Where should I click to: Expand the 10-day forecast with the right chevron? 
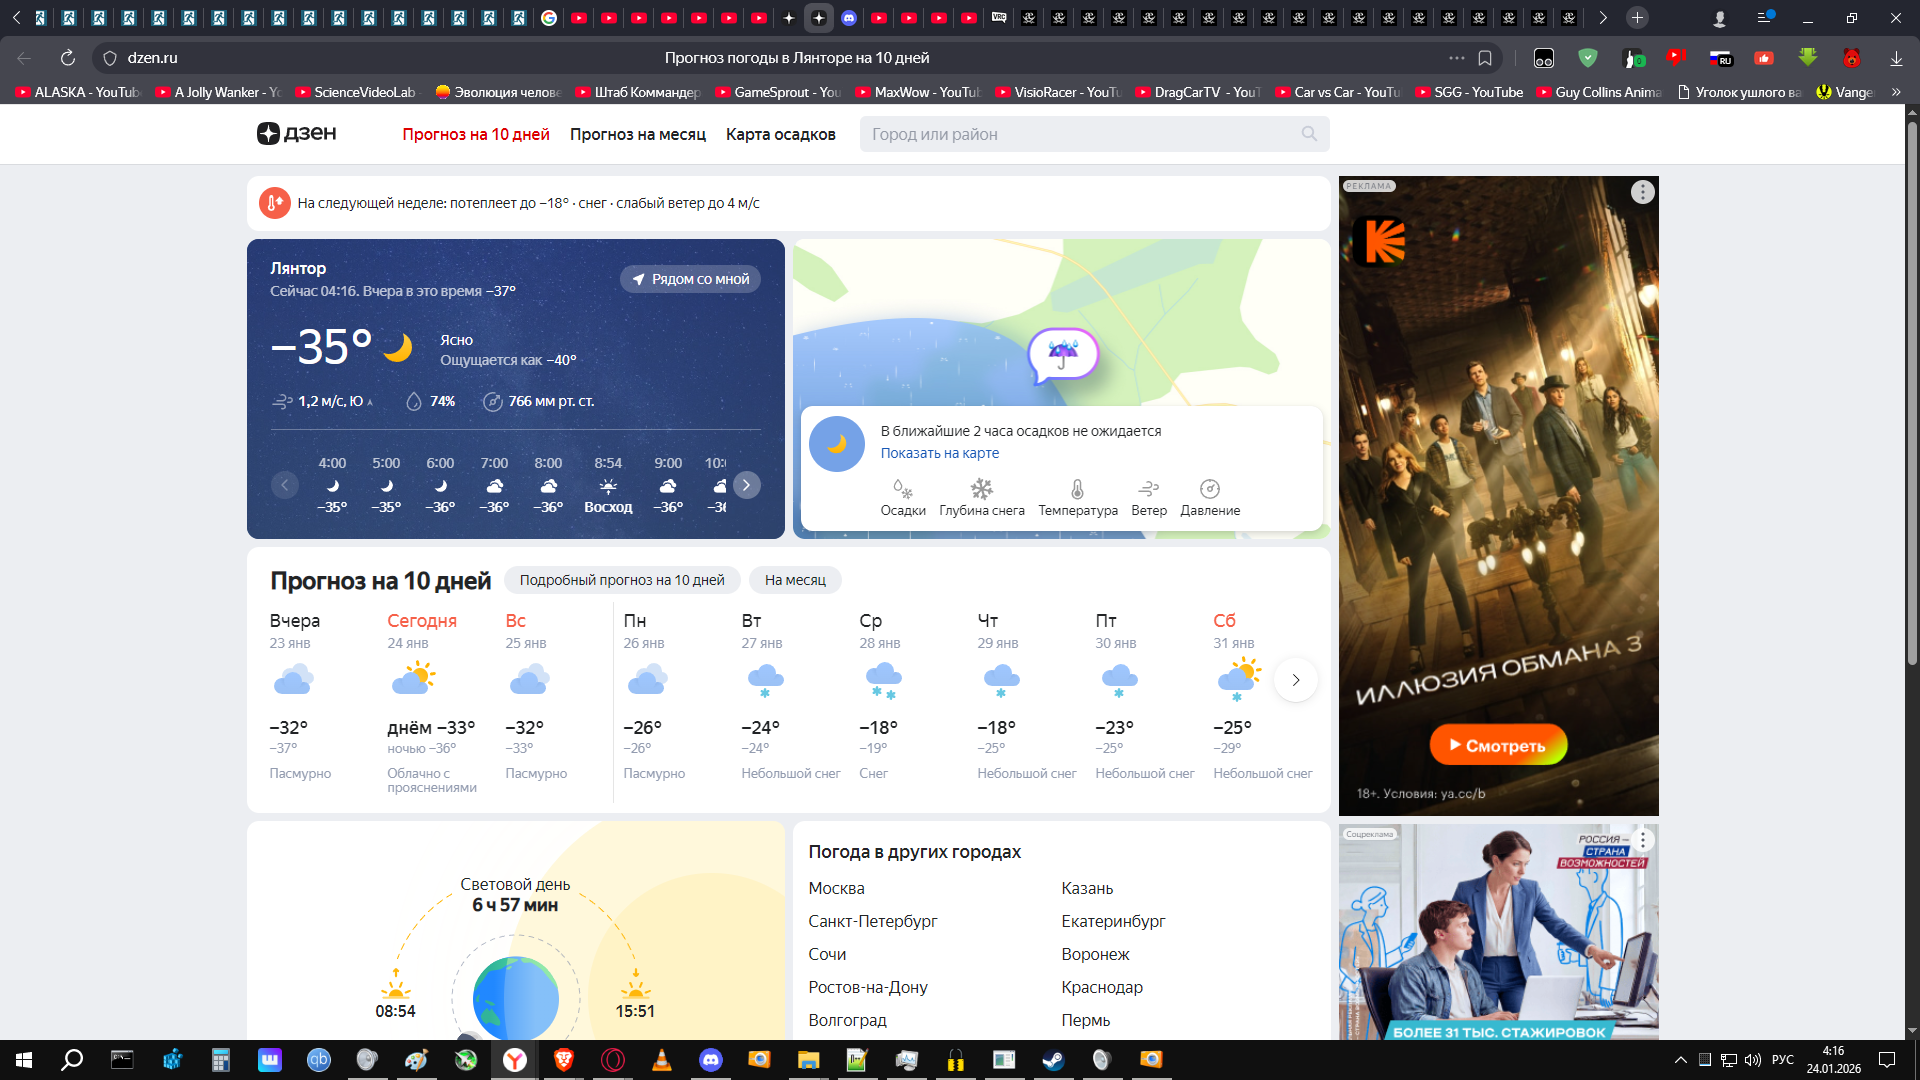[1295, 680]
